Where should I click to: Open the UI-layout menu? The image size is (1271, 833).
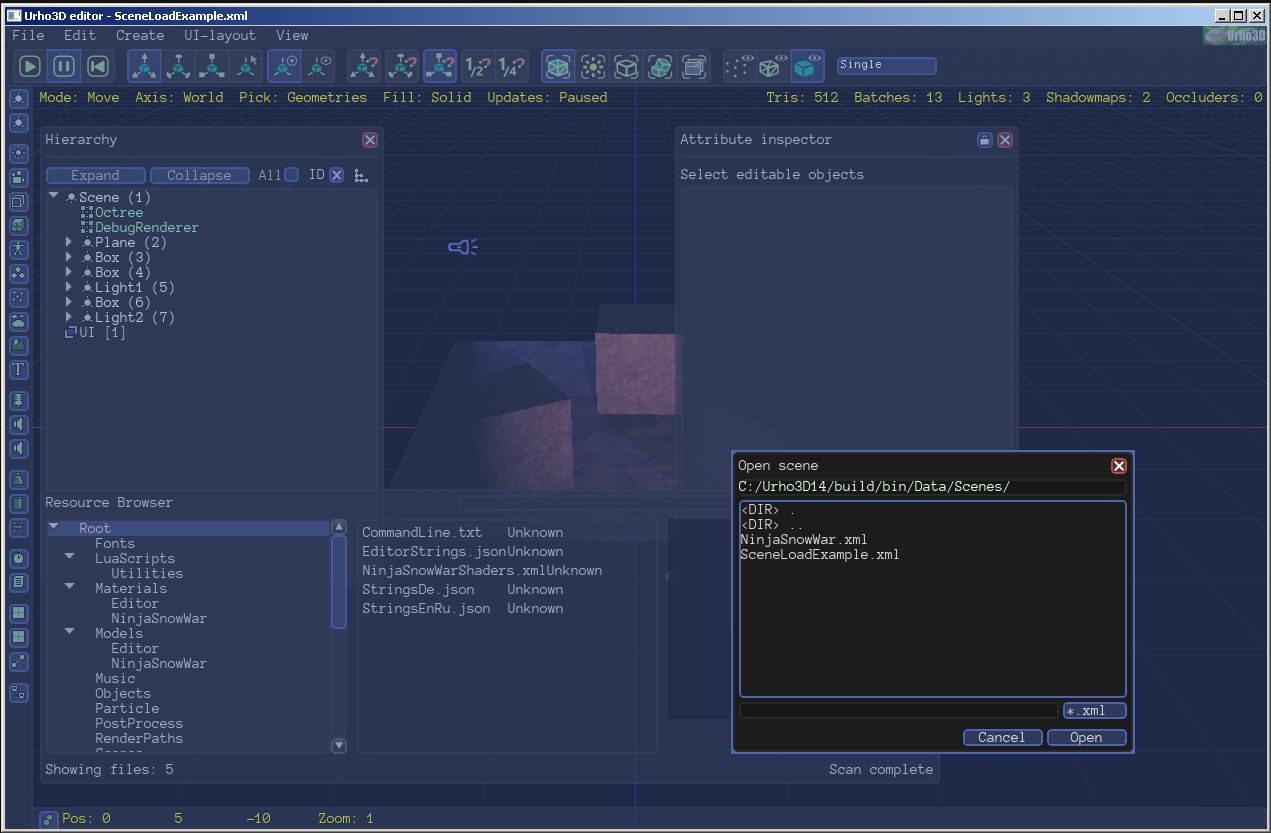click(220, 35)
